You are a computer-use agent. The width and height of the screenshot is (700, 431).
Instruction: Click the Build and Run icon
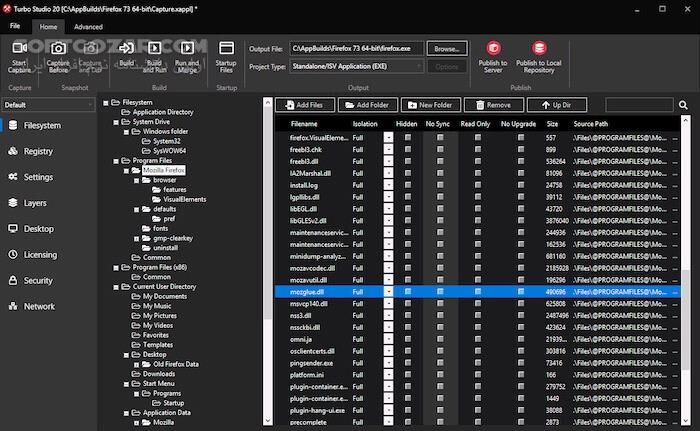tap(156, 49)
